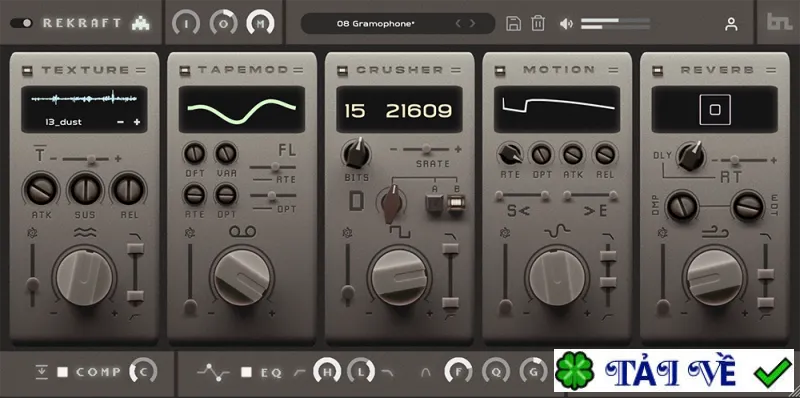
Task: Open the Tapemod module menu handle
Action: click(x=298, y=70)
